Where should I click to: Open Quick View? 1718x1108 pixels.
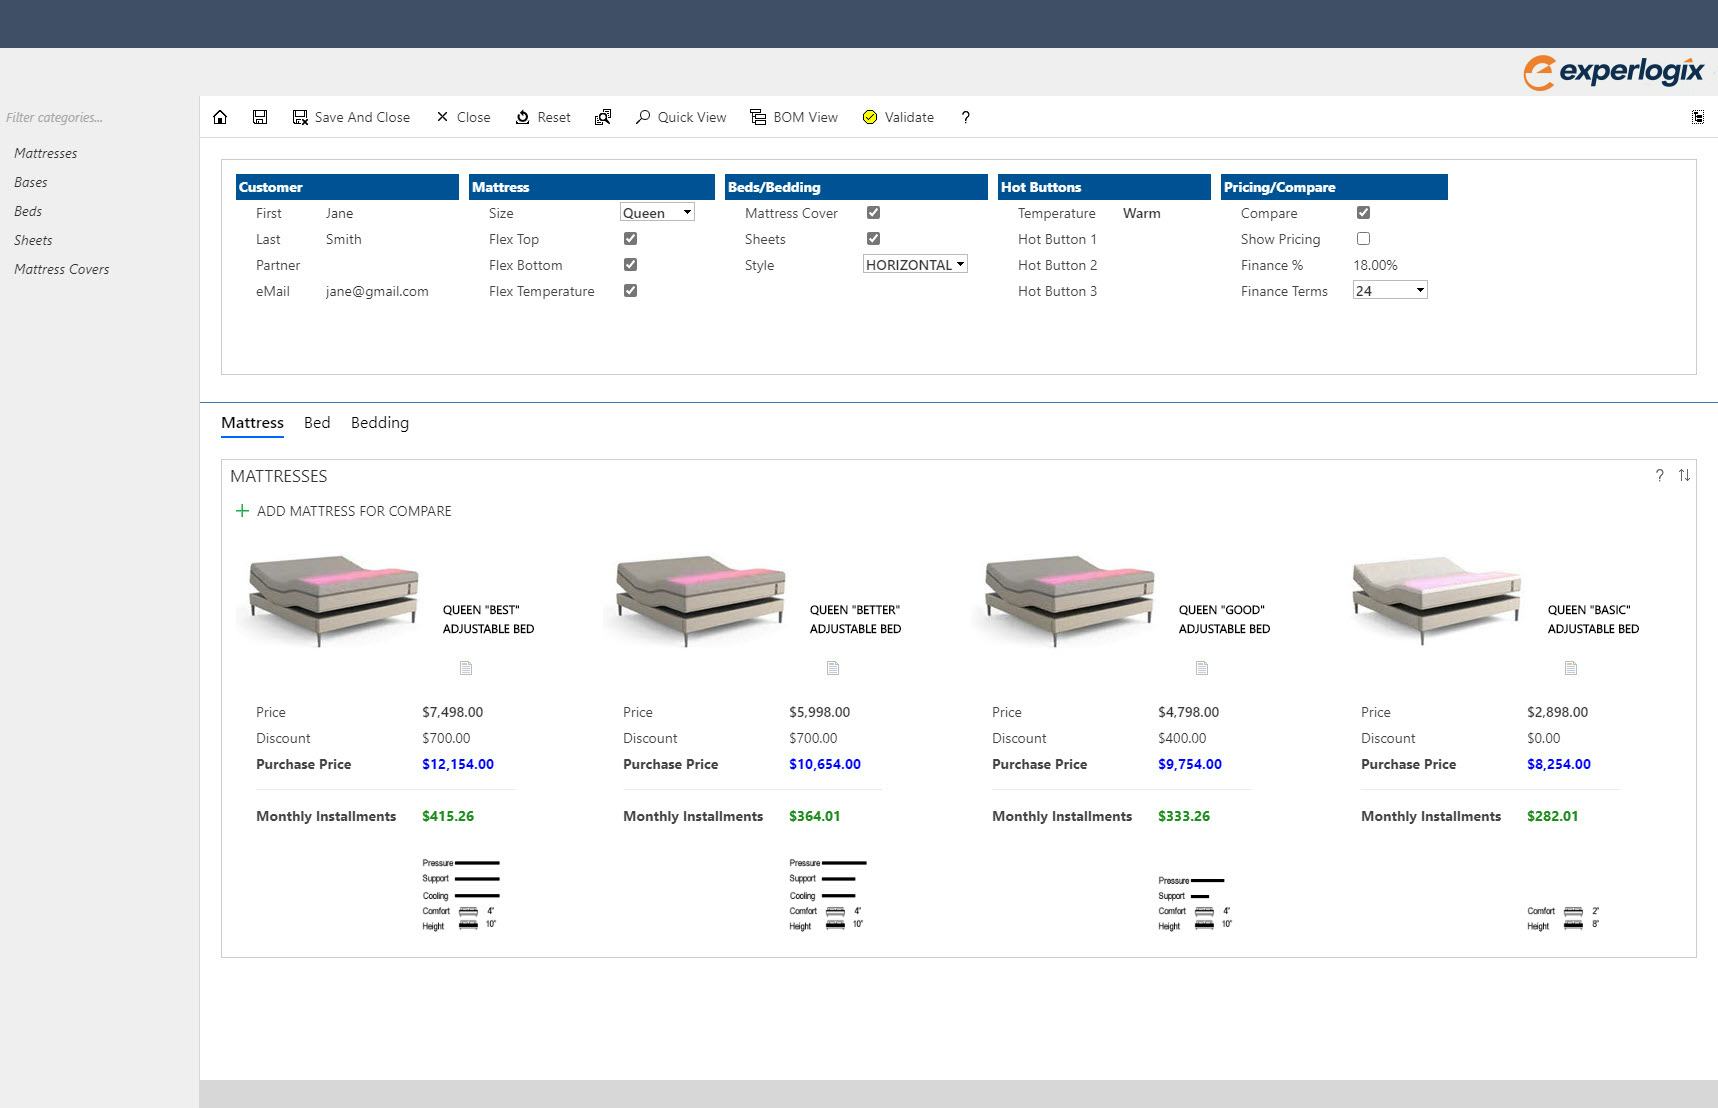click(682, 117)
